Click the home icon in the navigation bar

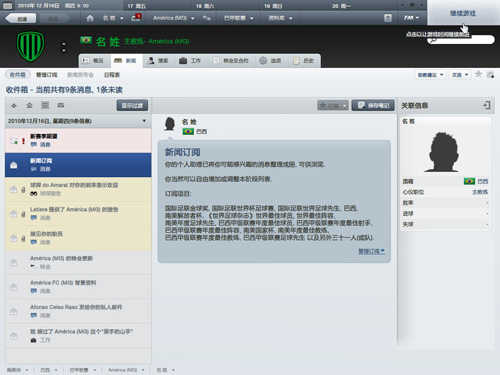[90, 18]
